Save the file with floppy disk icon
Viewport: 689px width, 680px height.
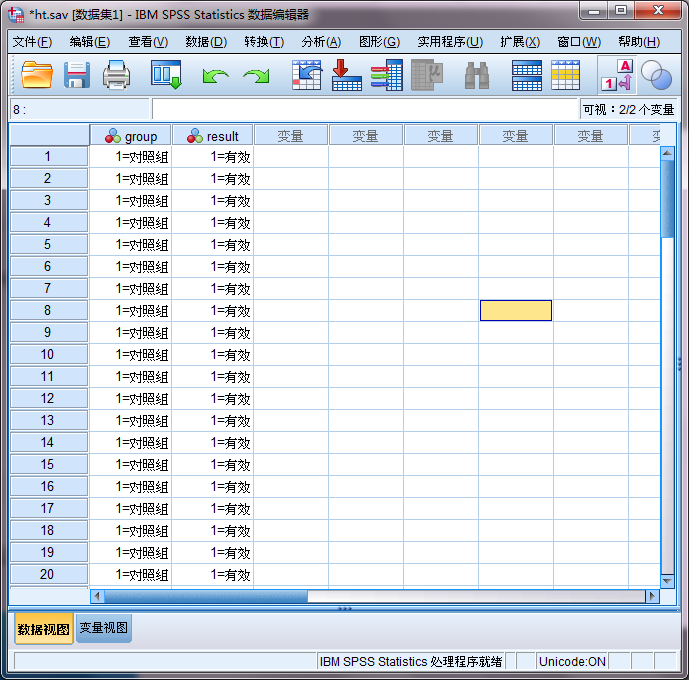pyautogui.click(x=77, y=75)
